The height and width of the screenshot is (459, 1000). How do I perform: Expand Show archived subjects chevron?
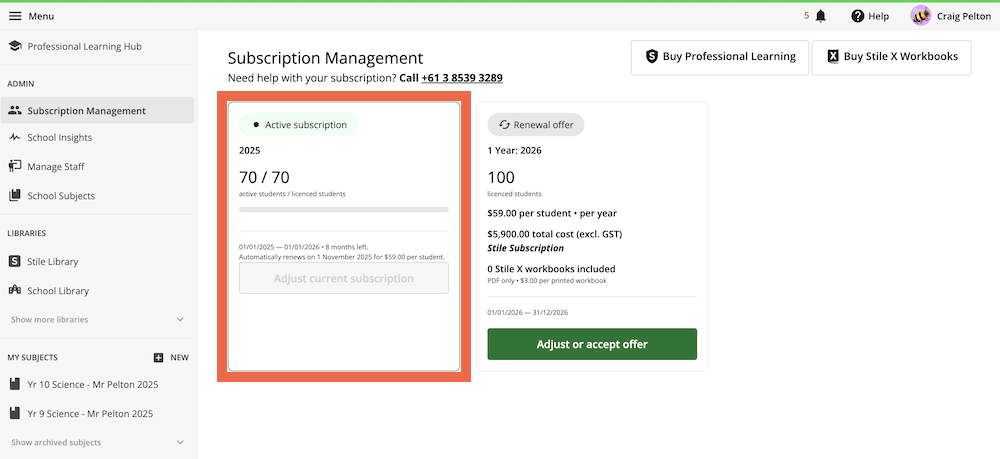(180, 442)
